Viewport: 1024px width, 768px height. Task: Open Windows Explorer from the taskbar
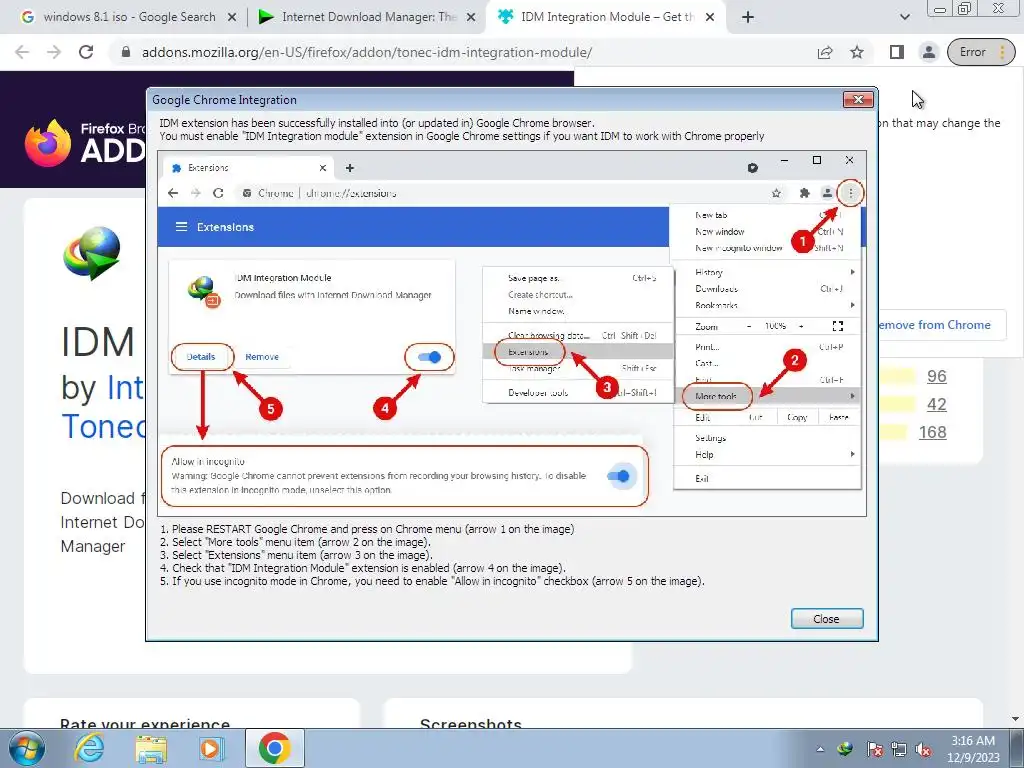pyautogui.click(x=151, y=748)
